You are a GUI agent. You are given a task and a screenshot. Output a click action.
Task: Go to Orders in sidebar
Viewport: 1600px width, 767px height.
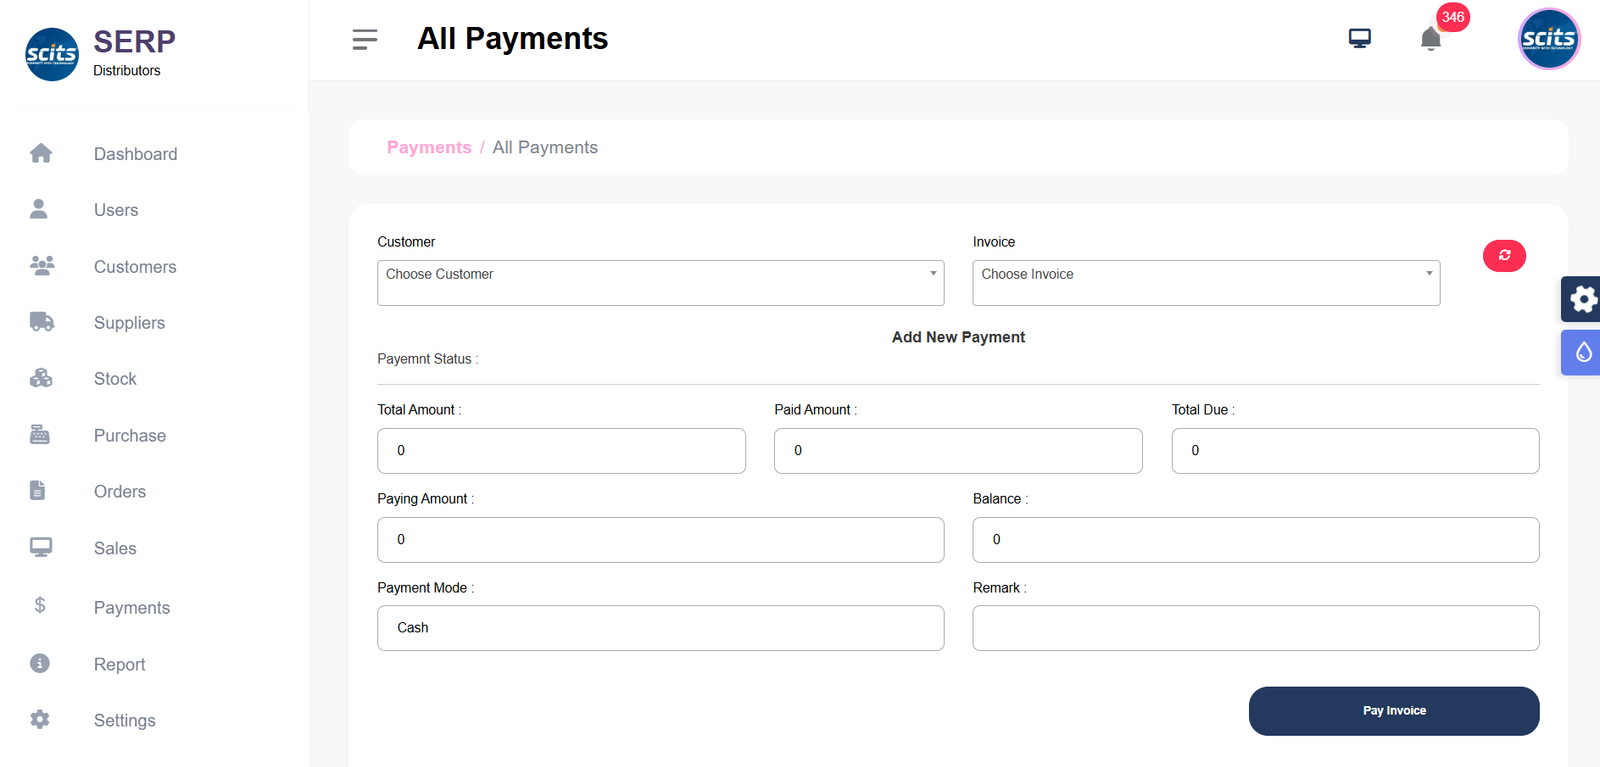coord(120,492)
